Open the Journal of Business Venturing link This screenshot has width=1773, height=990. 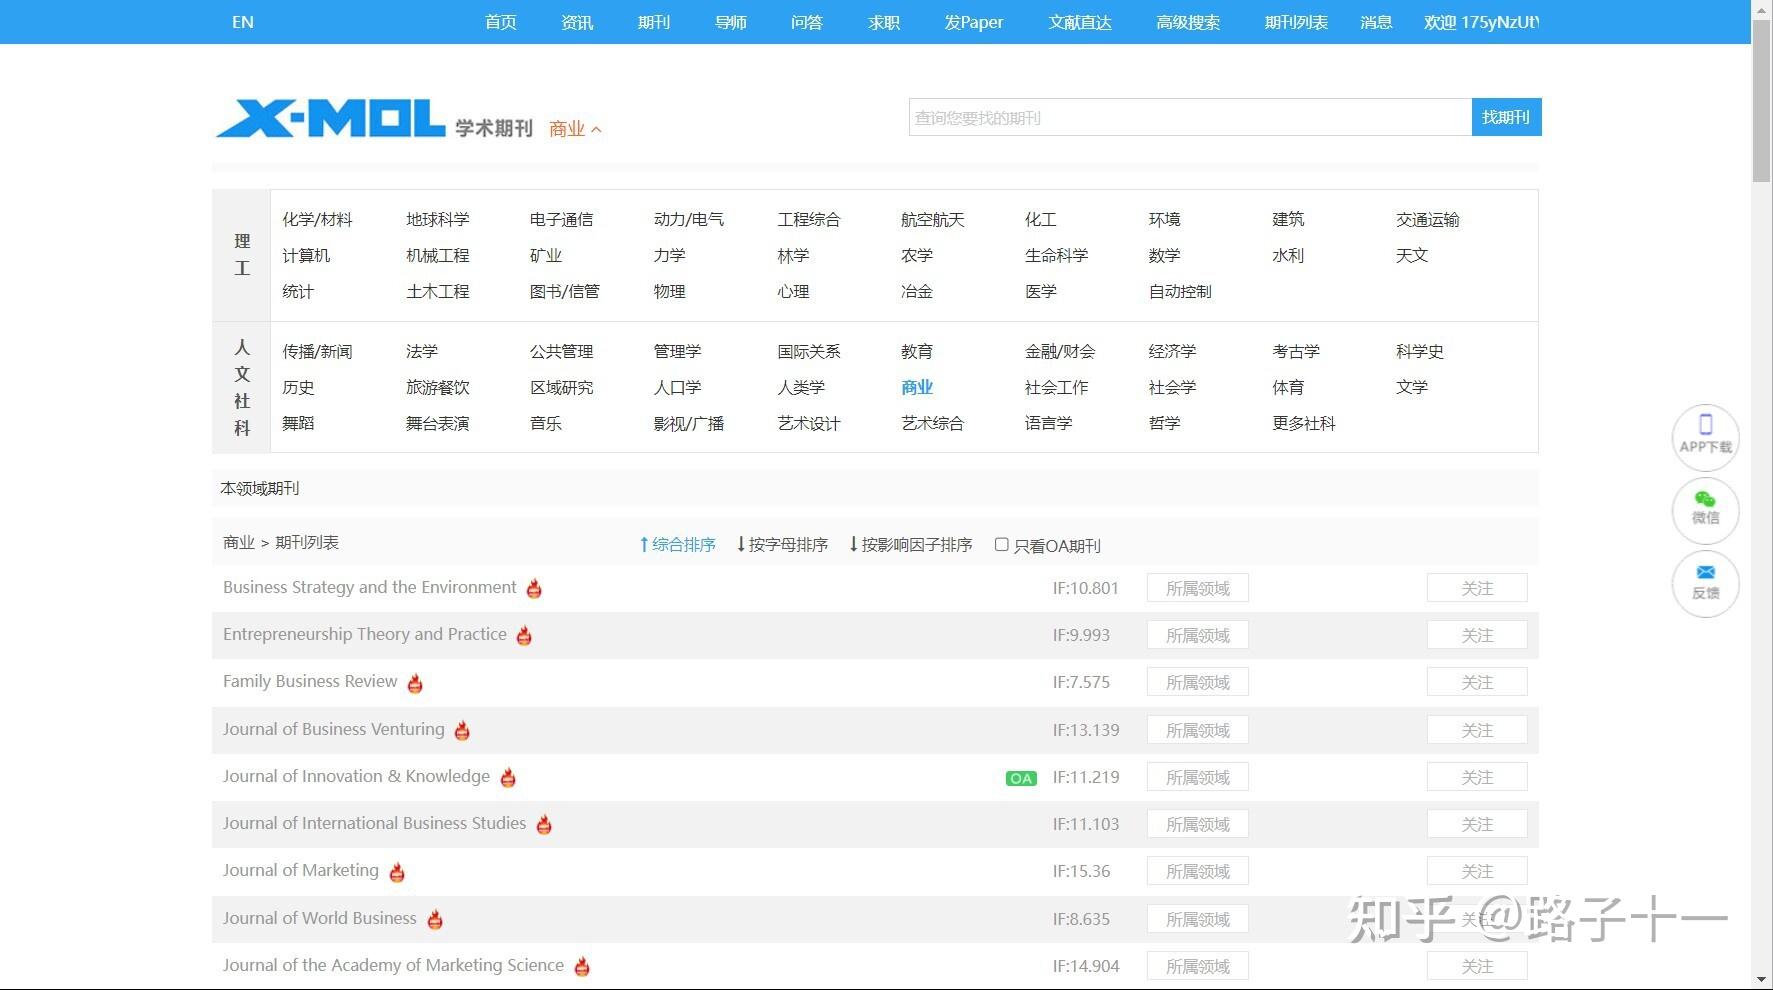(333, 729)
